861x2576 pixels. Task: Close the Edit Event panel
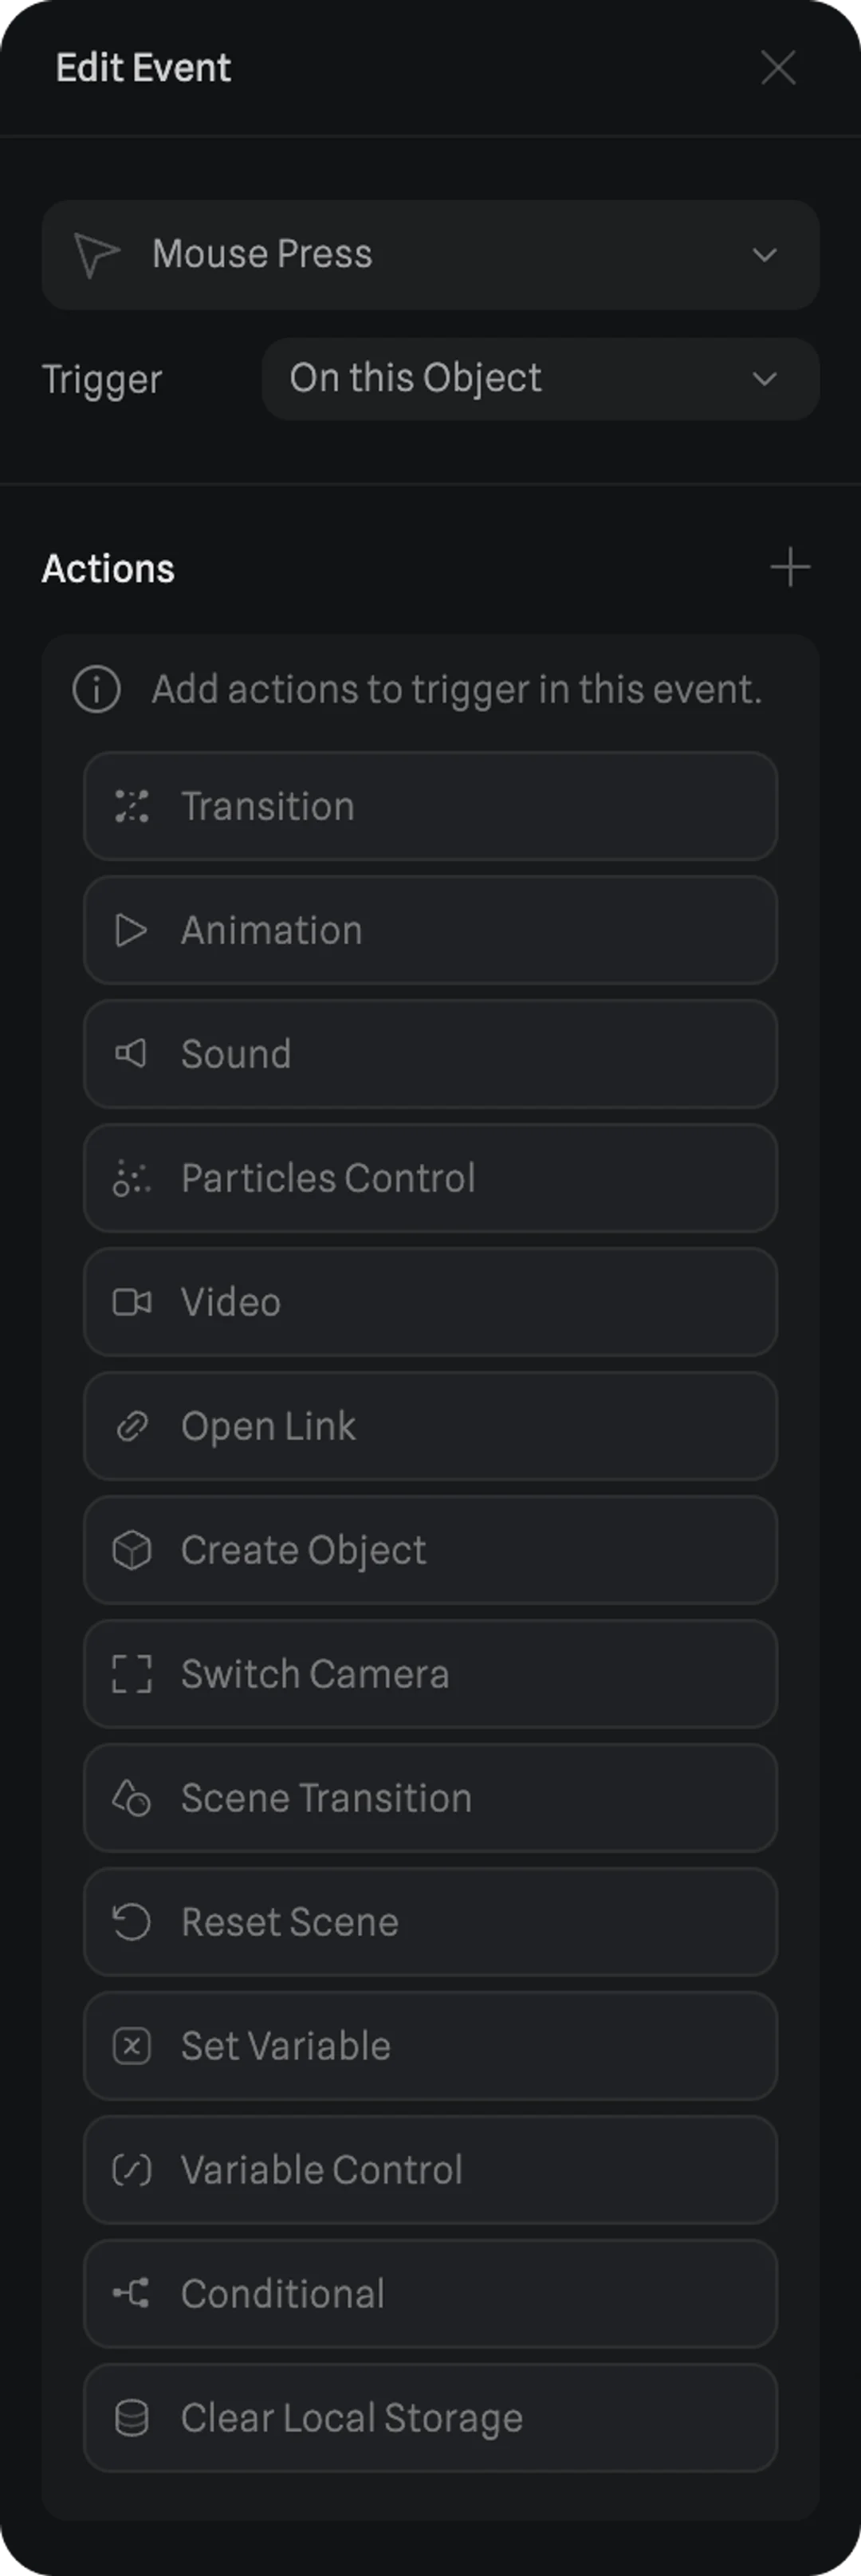[x=777, y=68]
